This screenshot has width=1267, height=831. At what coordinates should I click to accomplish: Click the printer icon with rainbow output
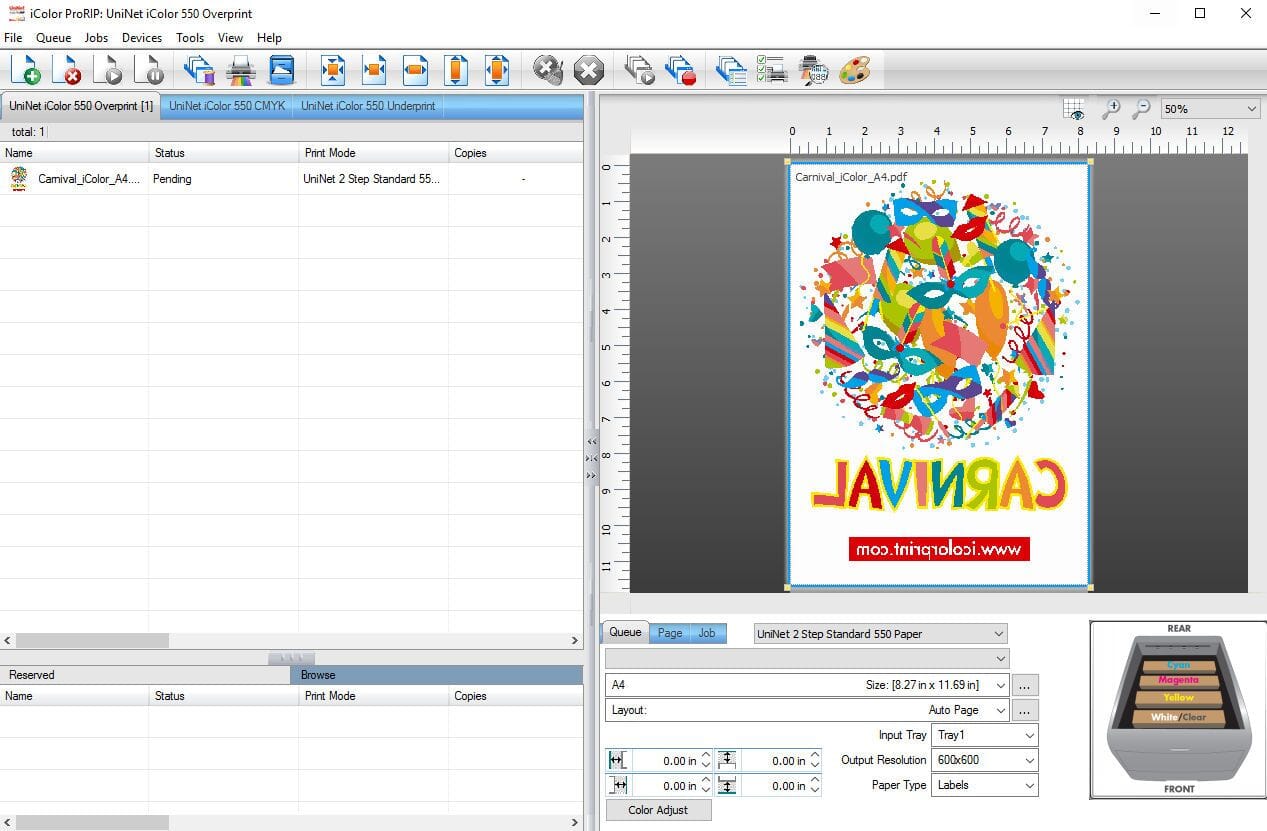[x=241, y=71]
